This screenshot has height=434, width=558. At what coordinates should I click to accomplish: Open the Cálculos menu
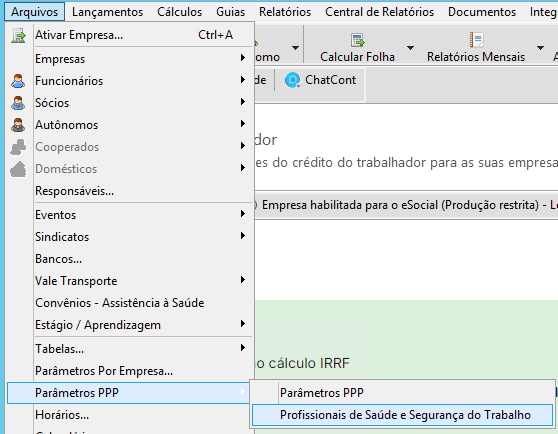pos(180,12)
